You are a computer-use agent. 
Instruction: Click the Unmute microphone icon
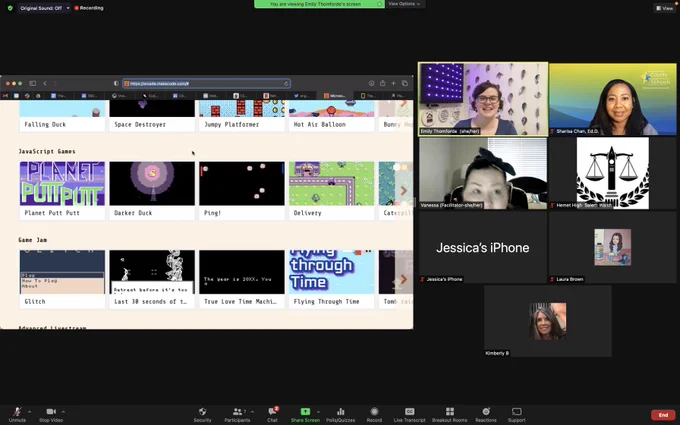click(x=17, y=412)
